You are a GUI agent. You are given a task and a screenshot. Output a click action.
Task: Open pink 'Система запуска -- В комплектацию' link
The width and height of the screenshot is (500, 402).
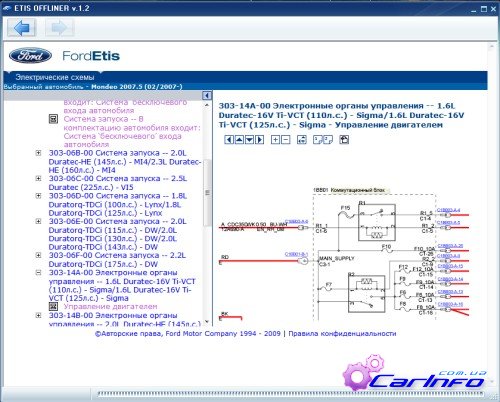pos(132,132)
